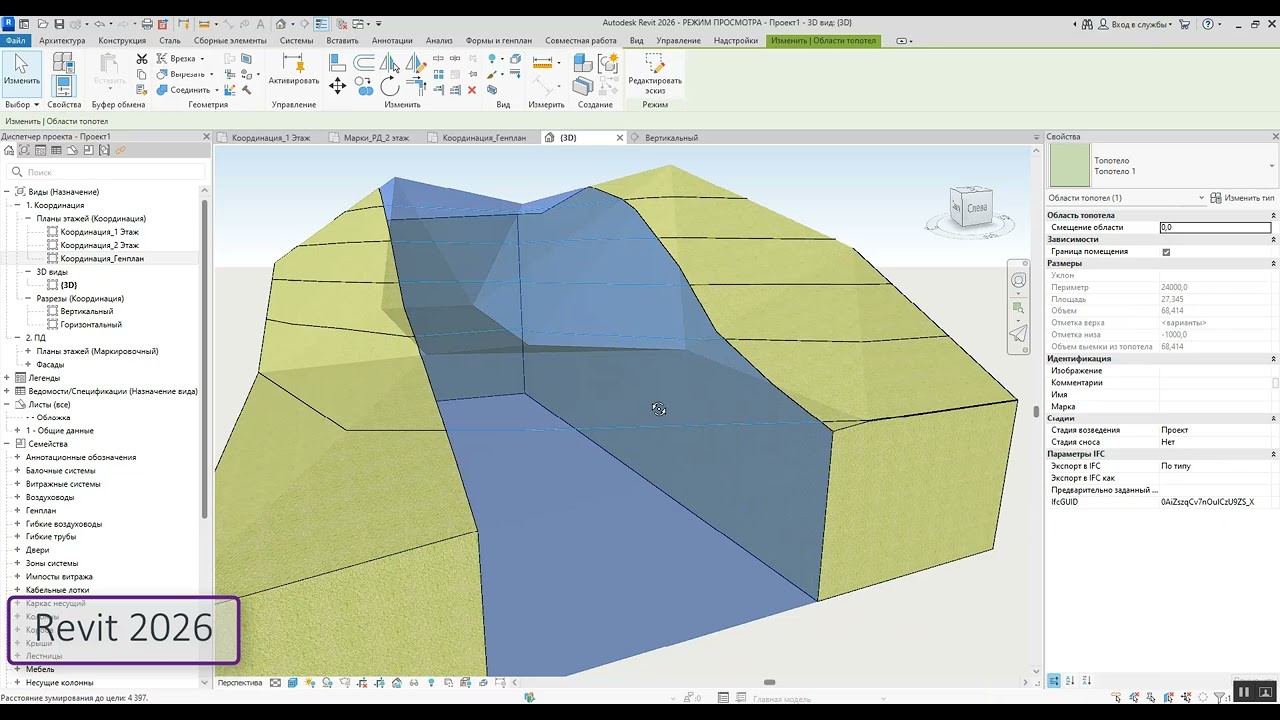The height and width of the screenshot is (720, 1280).
Task: Select the Rotate tool in the ribbon
Action: click(x=390, y=87)
